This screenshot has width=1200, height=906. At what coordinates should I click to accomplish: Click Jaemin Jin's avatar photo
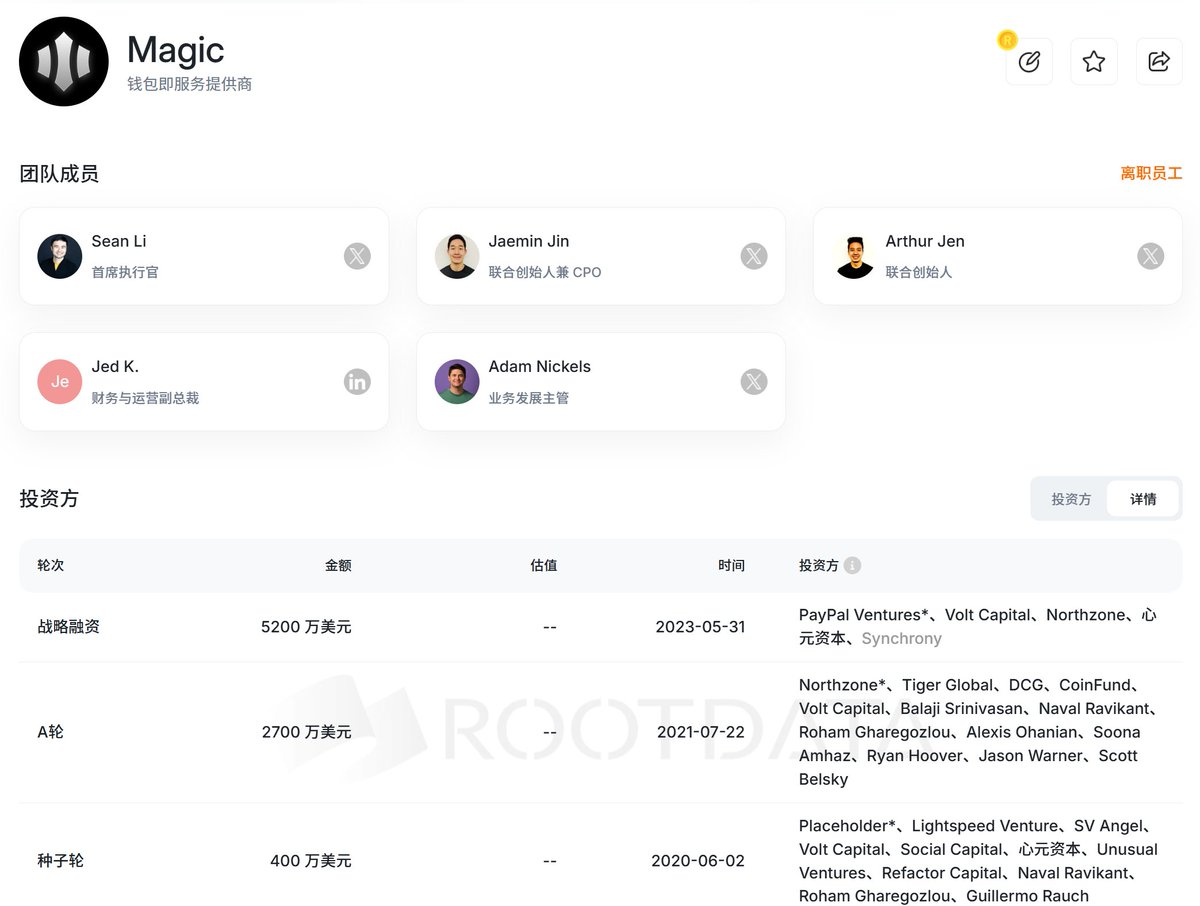pos(457,256)
